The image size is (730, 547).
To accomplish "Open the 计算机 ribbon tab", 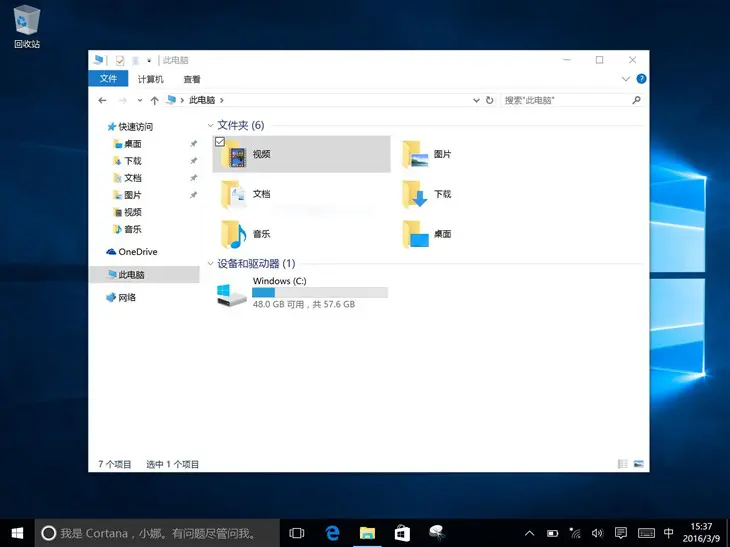I will point(150,79).
